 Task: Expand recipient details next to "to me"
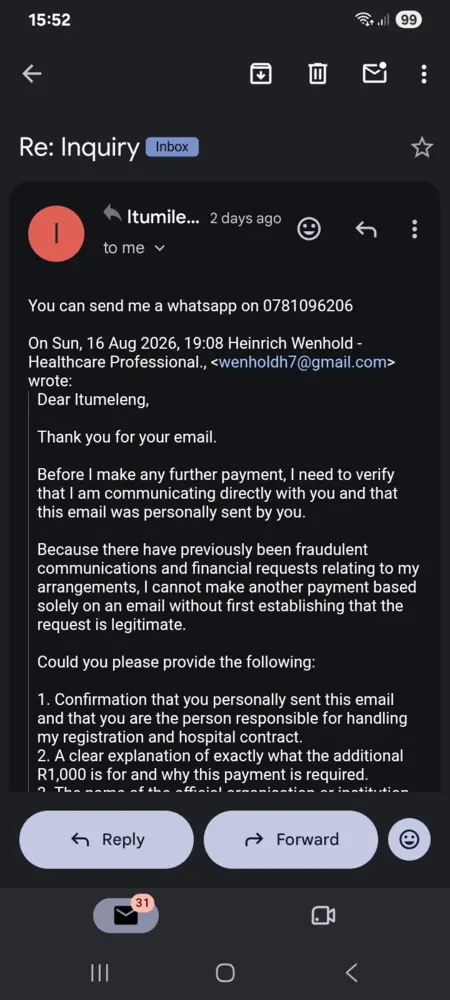[x=159, y=248]
